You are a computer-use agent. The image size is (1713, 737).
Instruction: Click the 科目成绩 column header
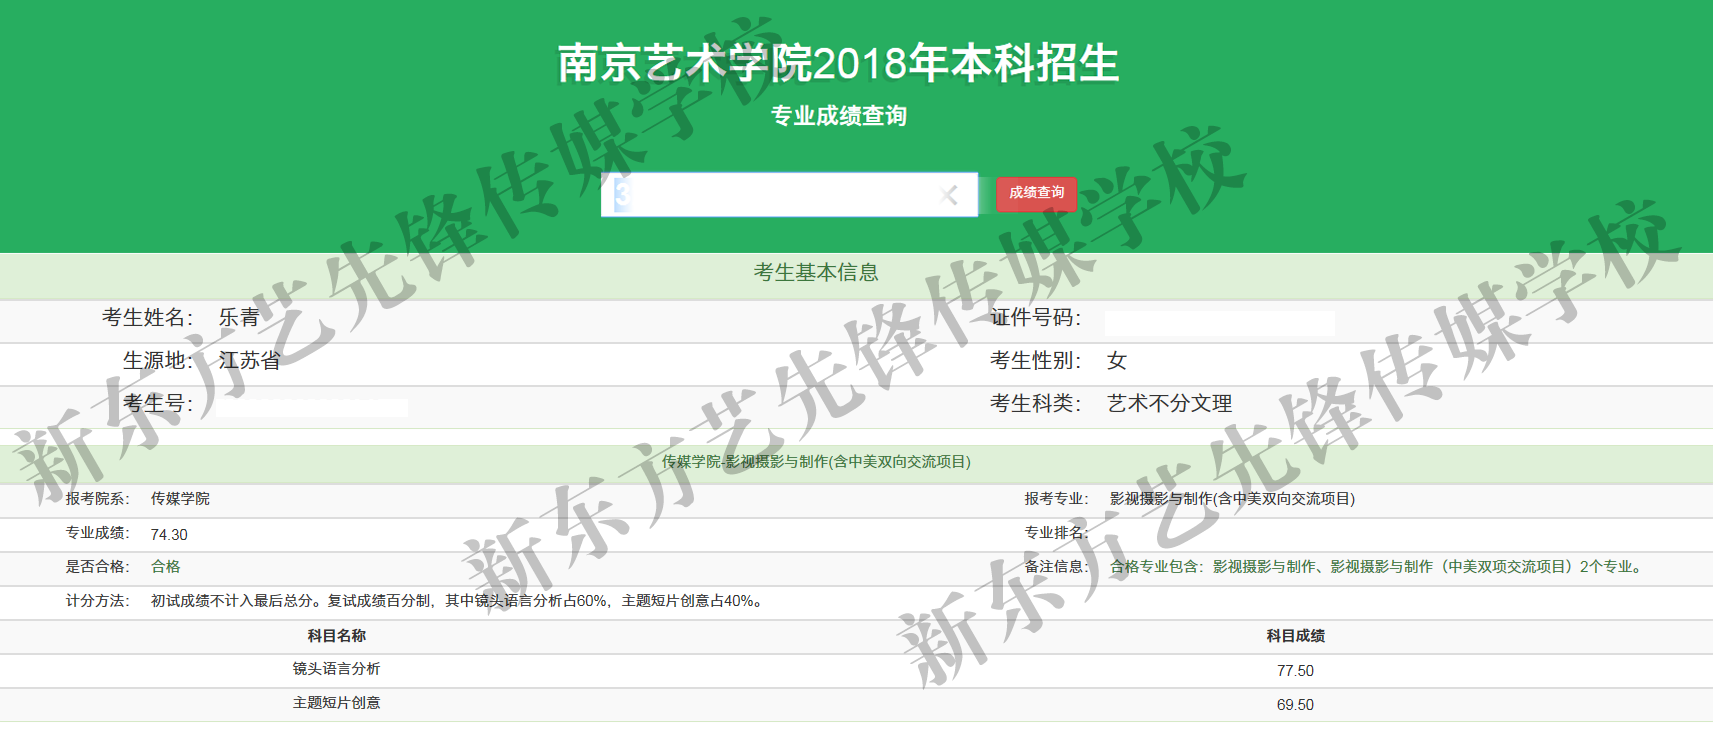click(1295, 636)
